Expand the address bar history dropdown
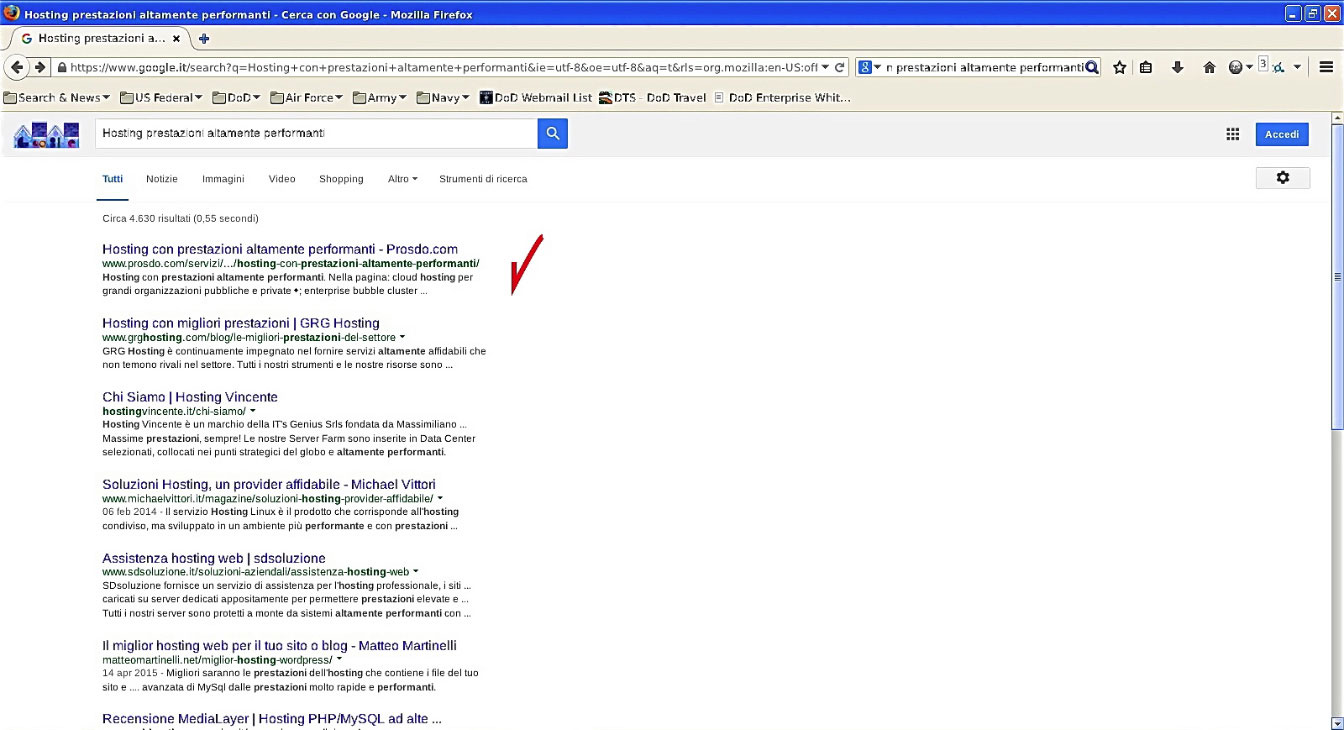 (825, 67)
